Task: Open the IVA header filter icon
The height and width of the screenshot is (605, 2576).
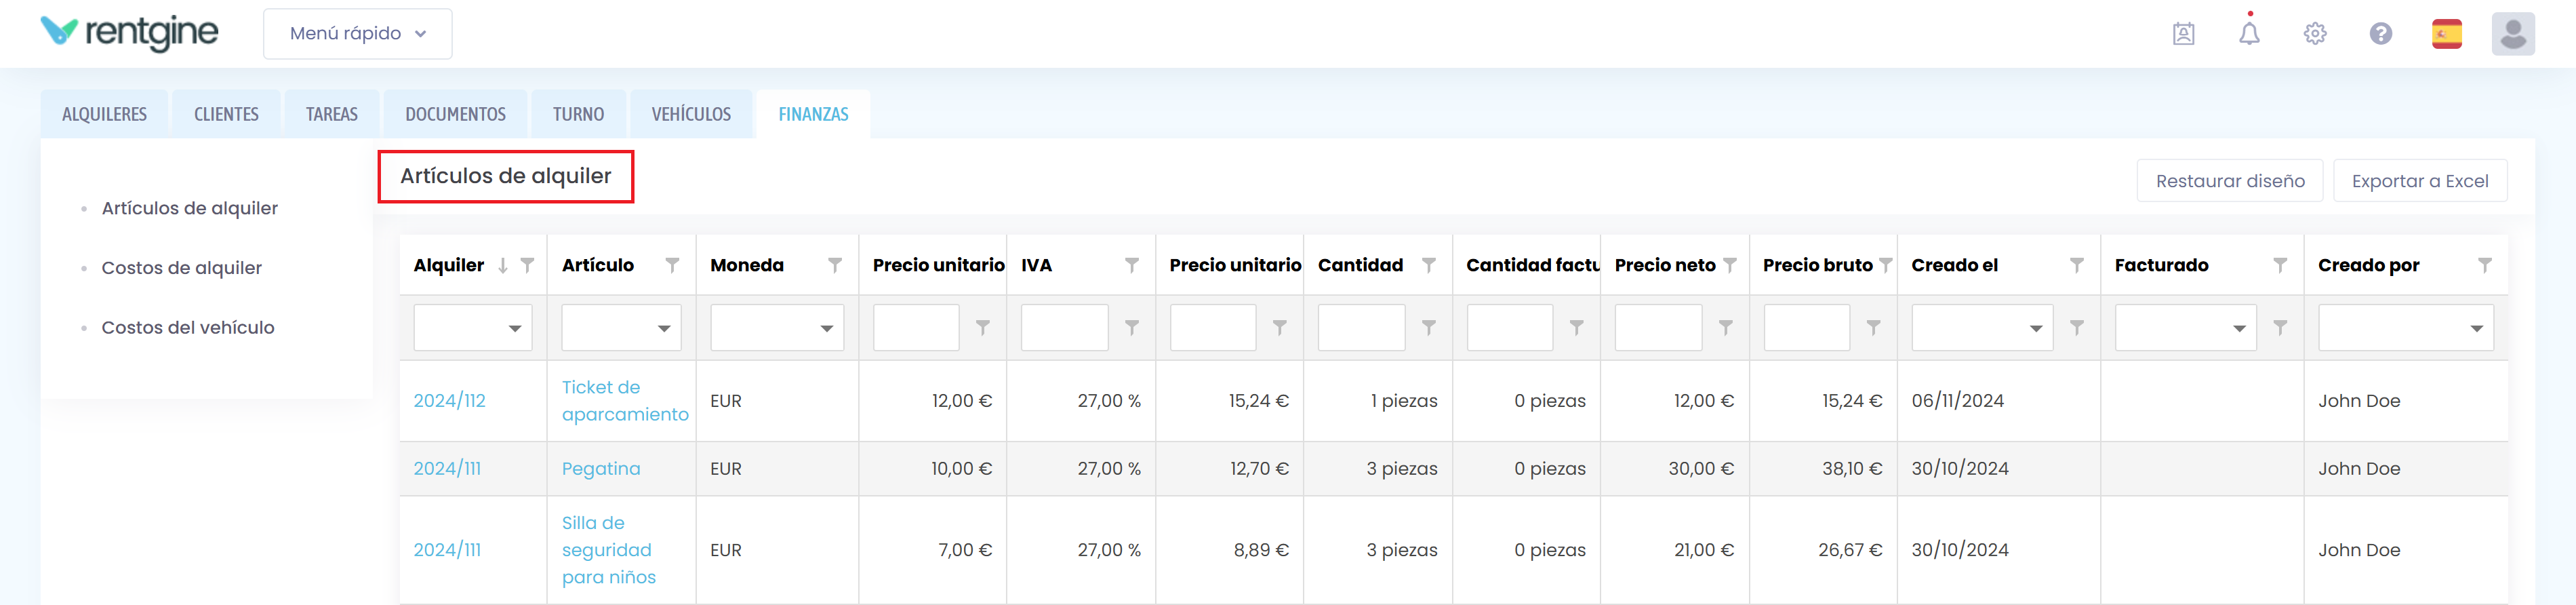Action: [1132, 265]
